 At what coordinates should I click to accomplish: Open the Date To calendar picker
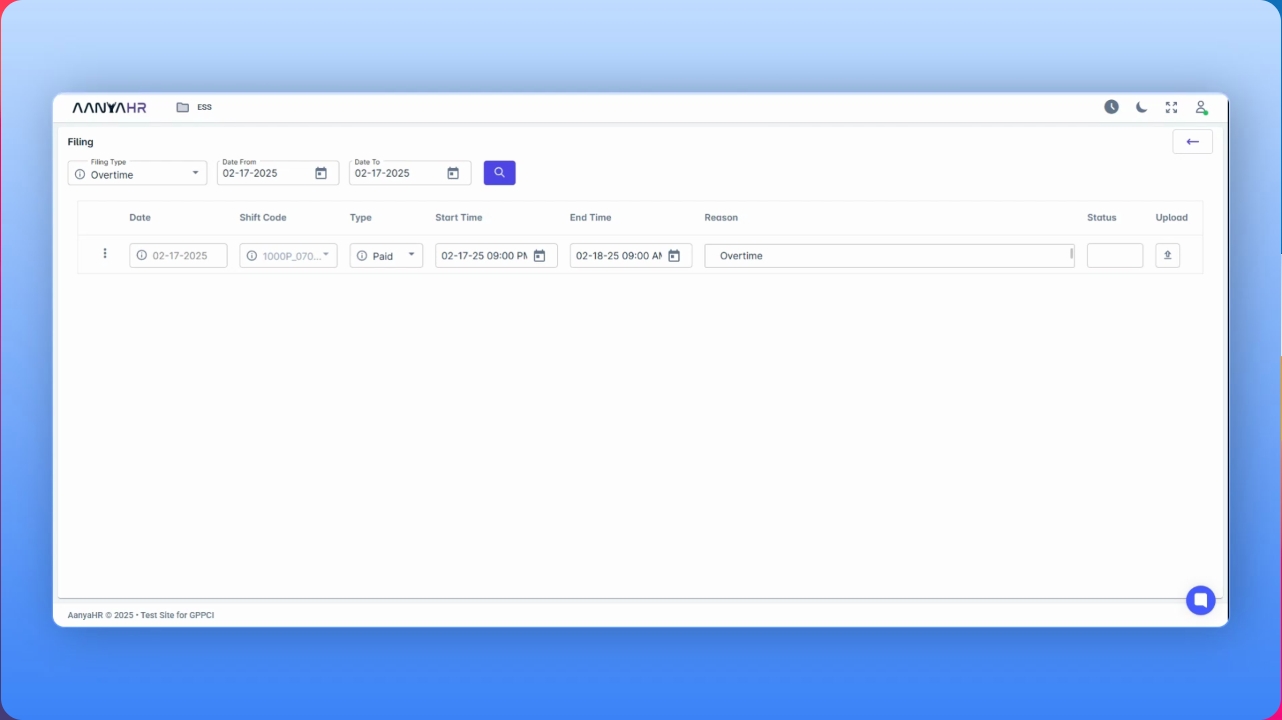[x=453, y=173]
